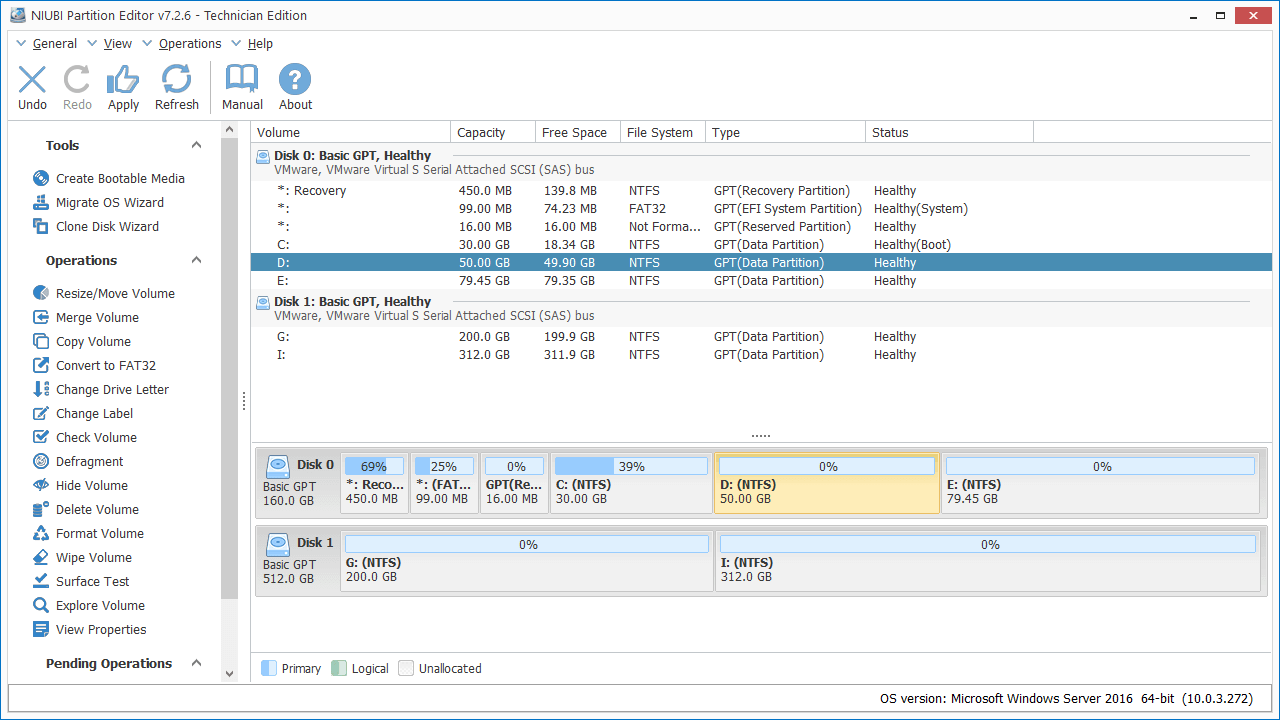Image resolution: width=1280 pixels, height=720 pixels.
Task: Sort the list by Free Space column
Action: (x=574, y=132)
